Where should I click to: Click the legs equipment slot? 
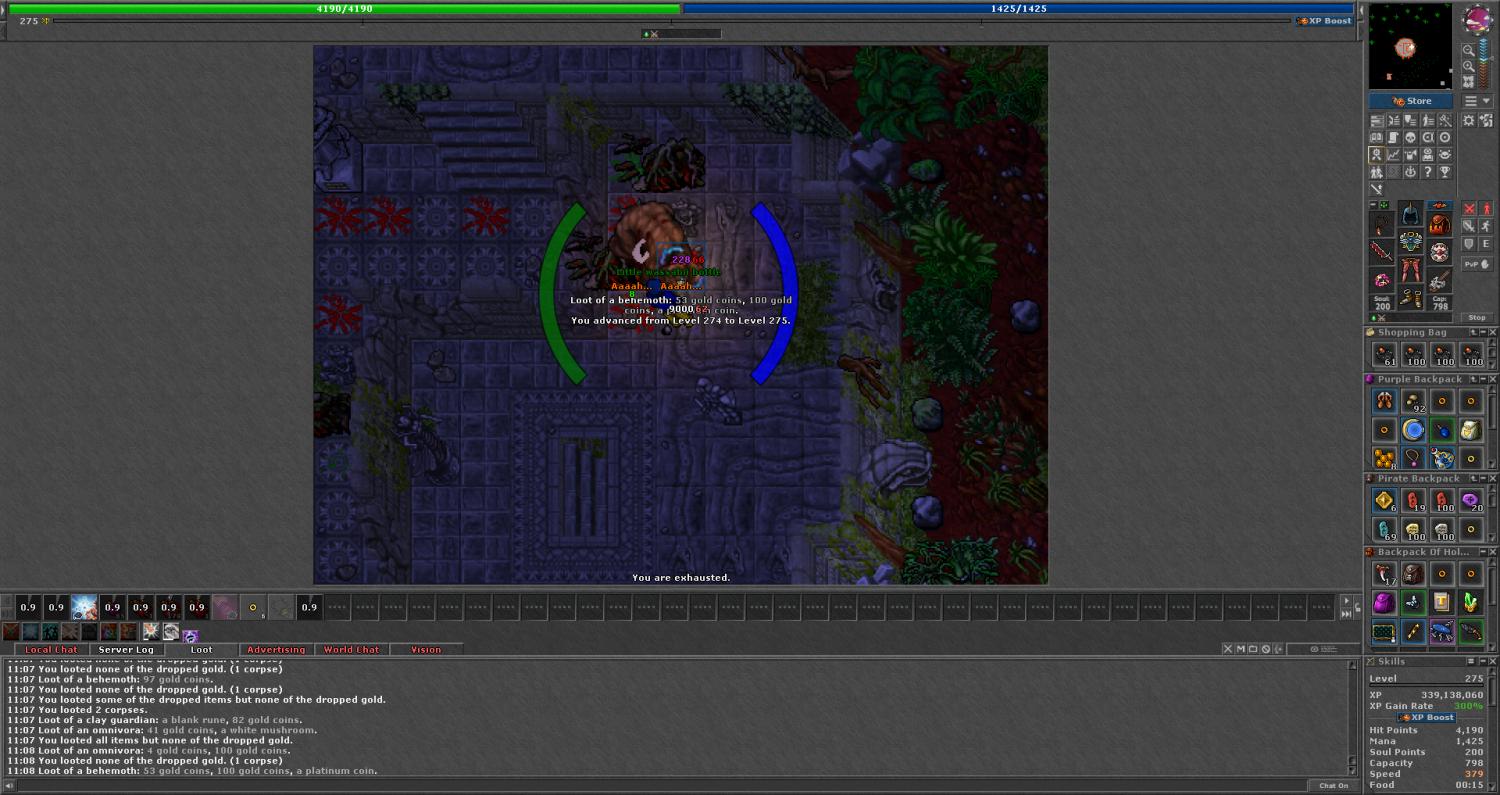(x=1410, y=270)
